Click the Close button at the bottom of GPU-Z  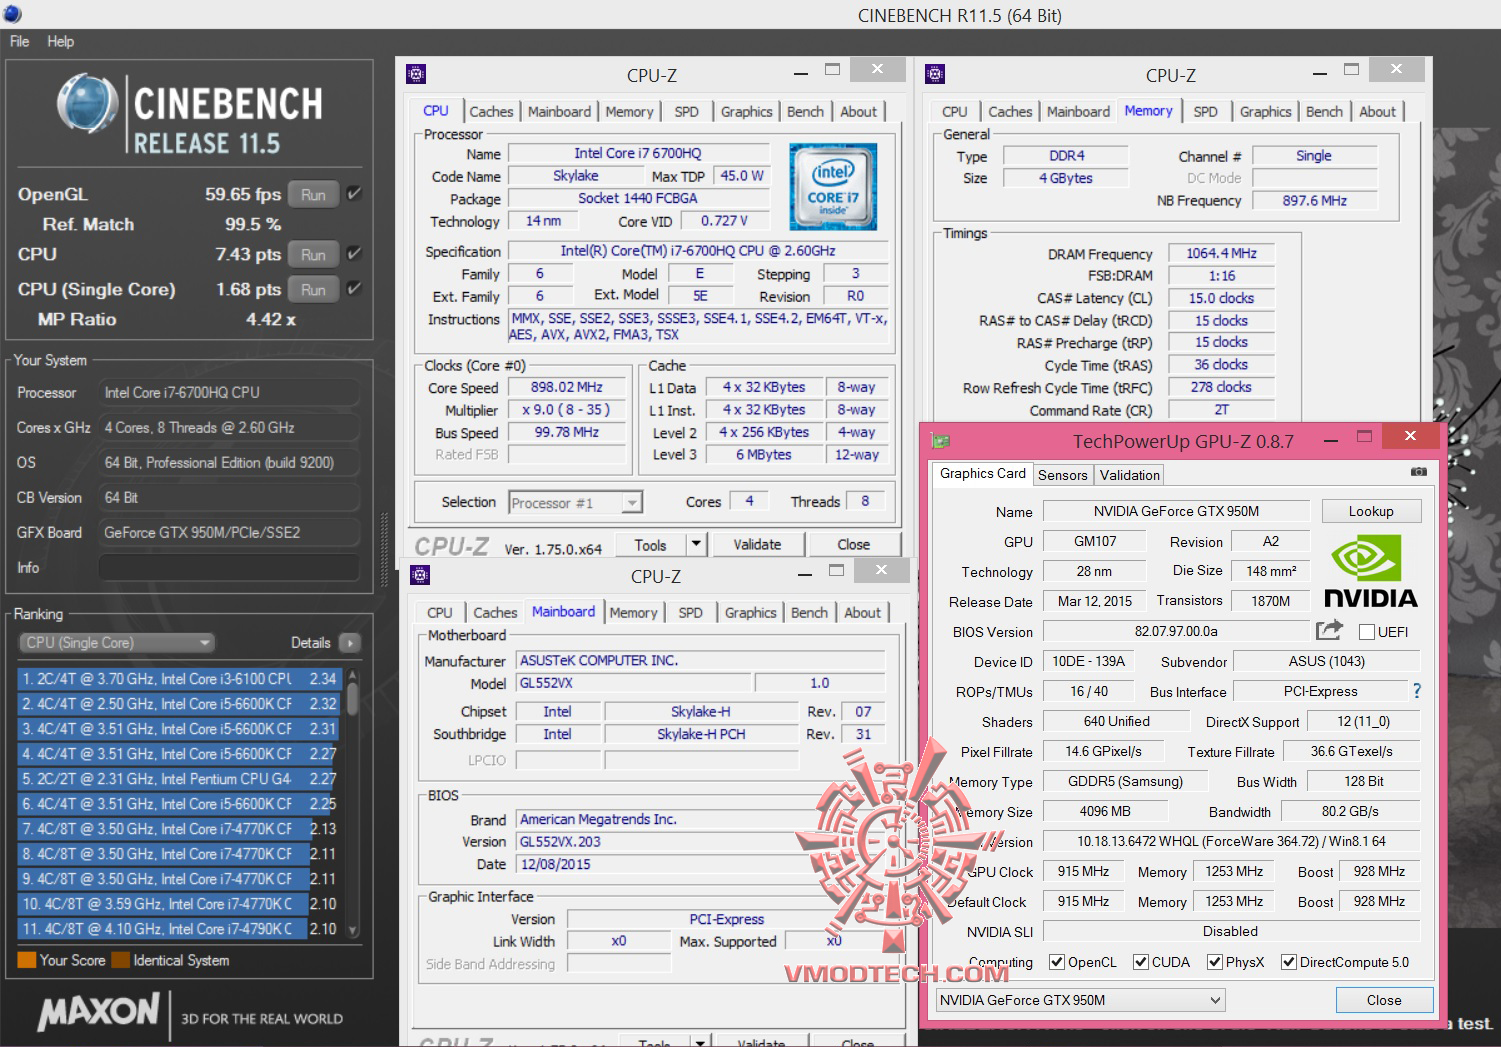click(1384, 1000)
